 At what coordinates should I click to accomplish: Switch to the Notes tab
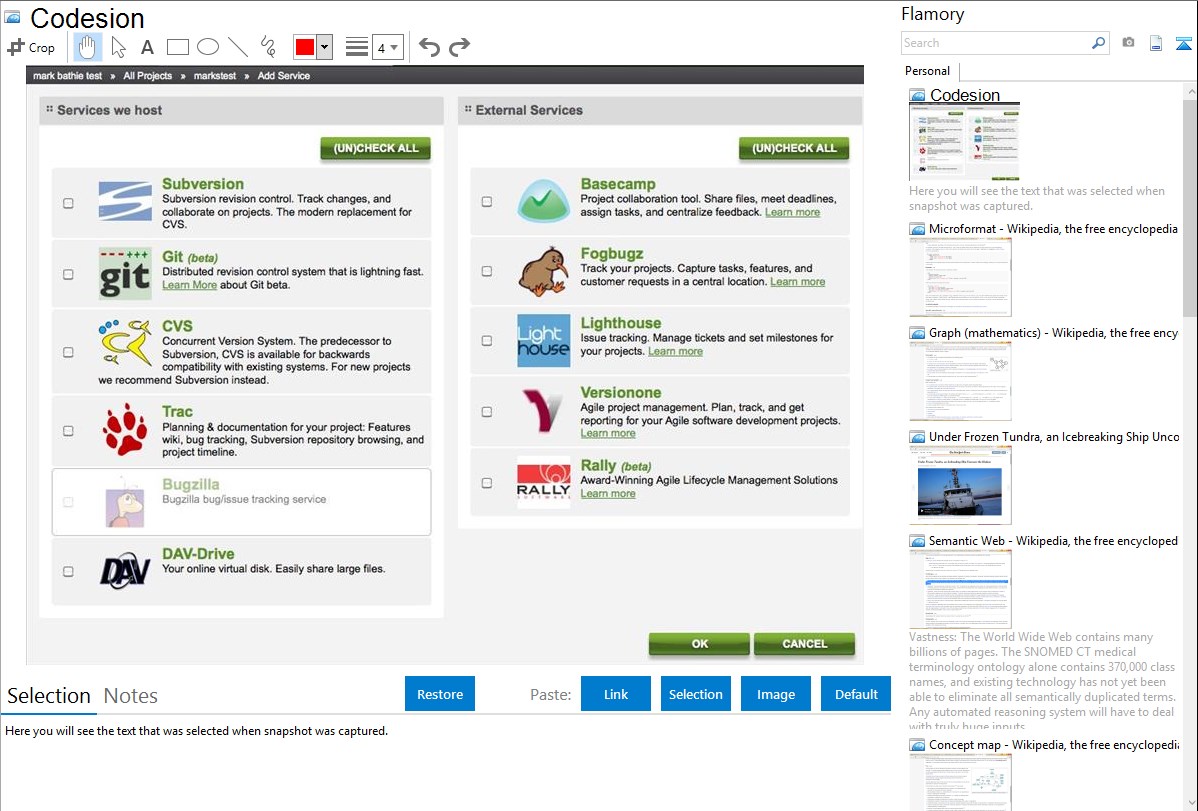(131, 696)
